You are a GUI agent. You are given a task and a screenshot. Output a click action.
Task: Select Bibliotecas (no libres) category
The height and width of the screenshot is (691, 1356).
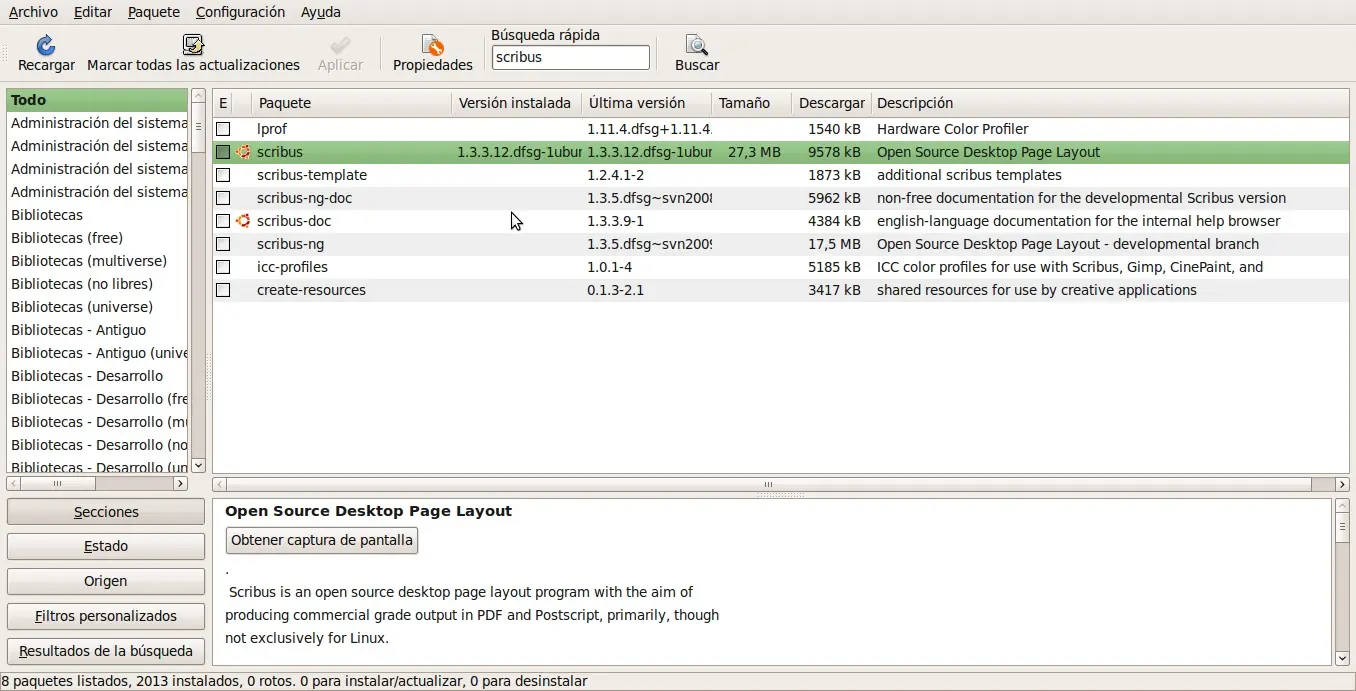(x=98, y=284)
